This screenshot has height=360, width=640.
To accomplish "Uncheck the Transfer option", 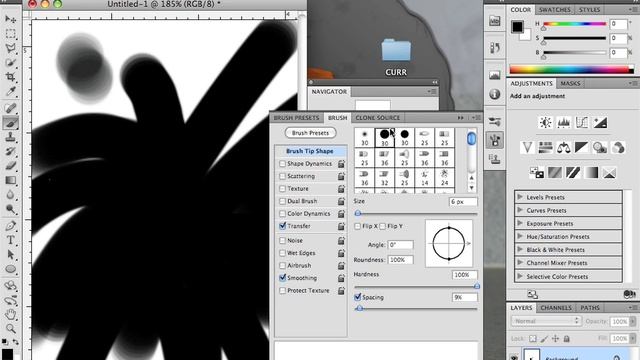I will (282, 226).
